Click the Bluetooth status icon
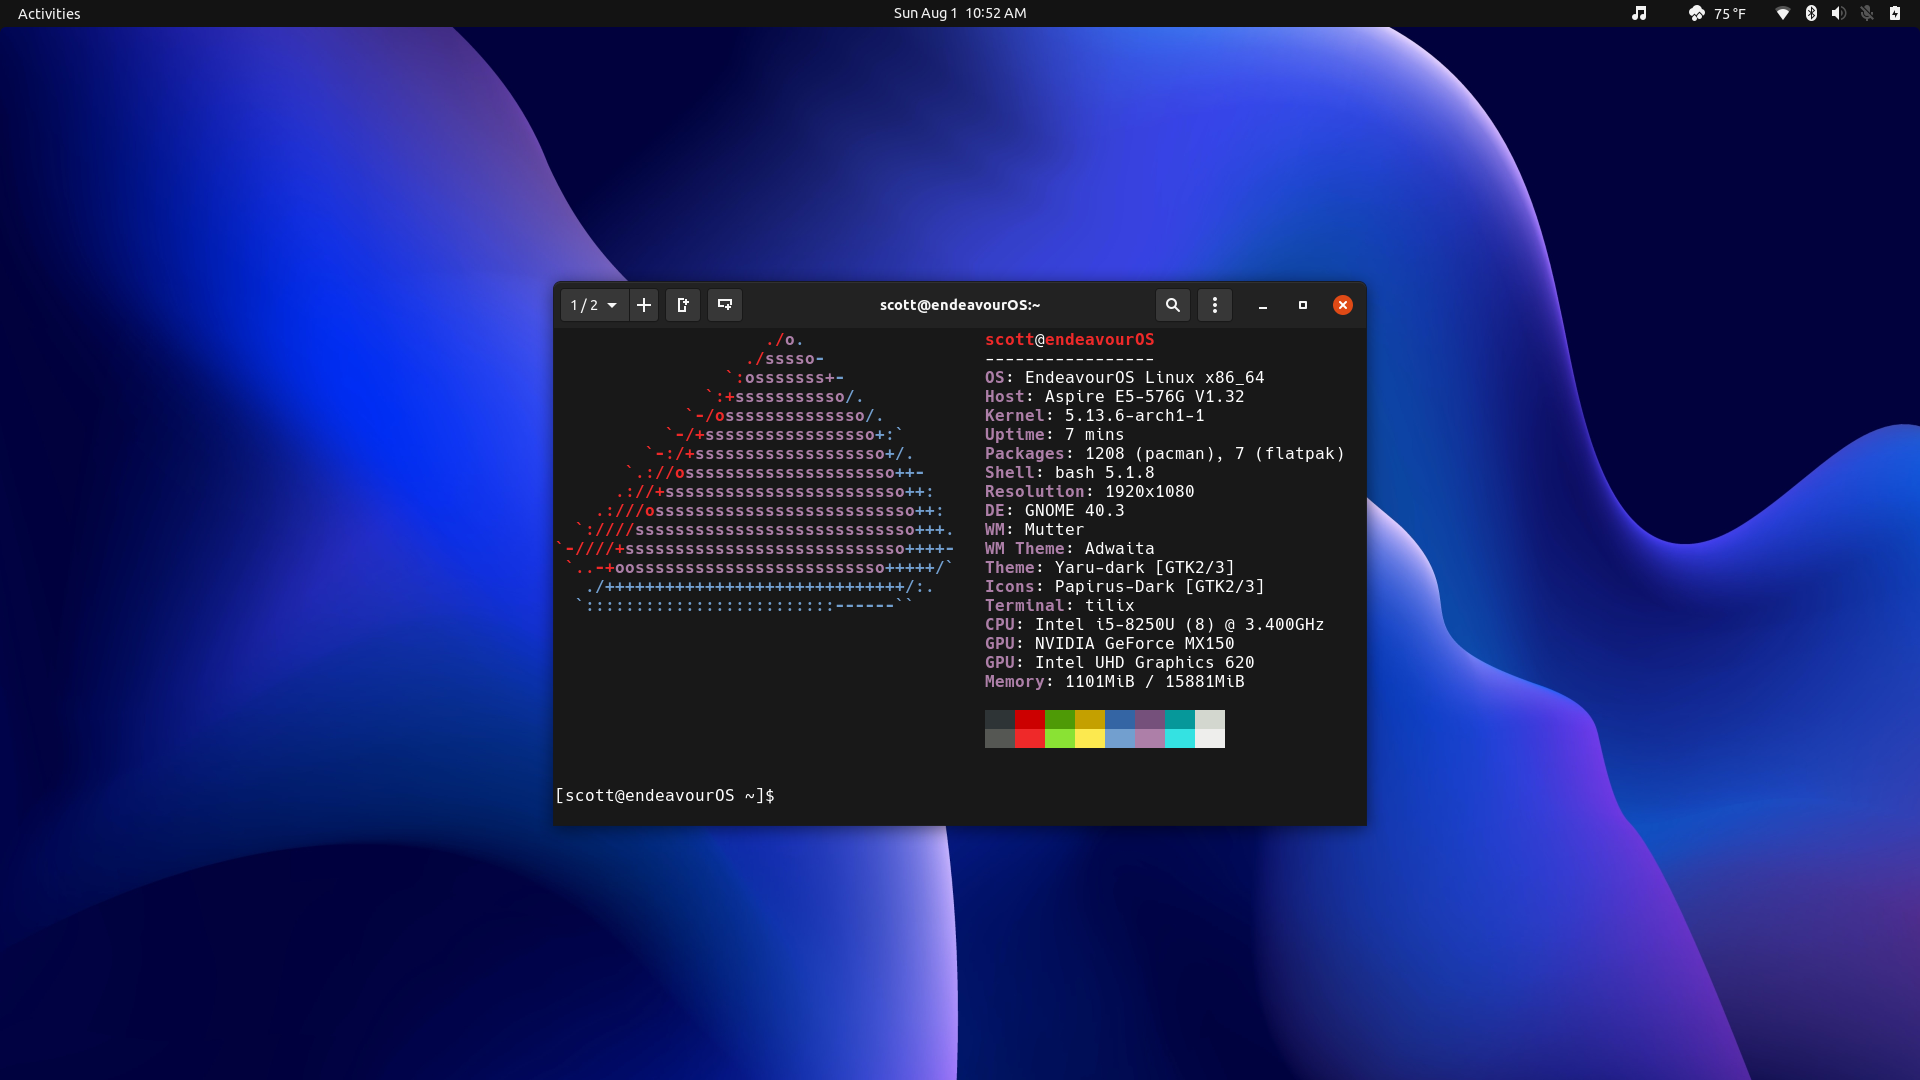This screenshot has width=1920, height=1080. point(1811,13)
